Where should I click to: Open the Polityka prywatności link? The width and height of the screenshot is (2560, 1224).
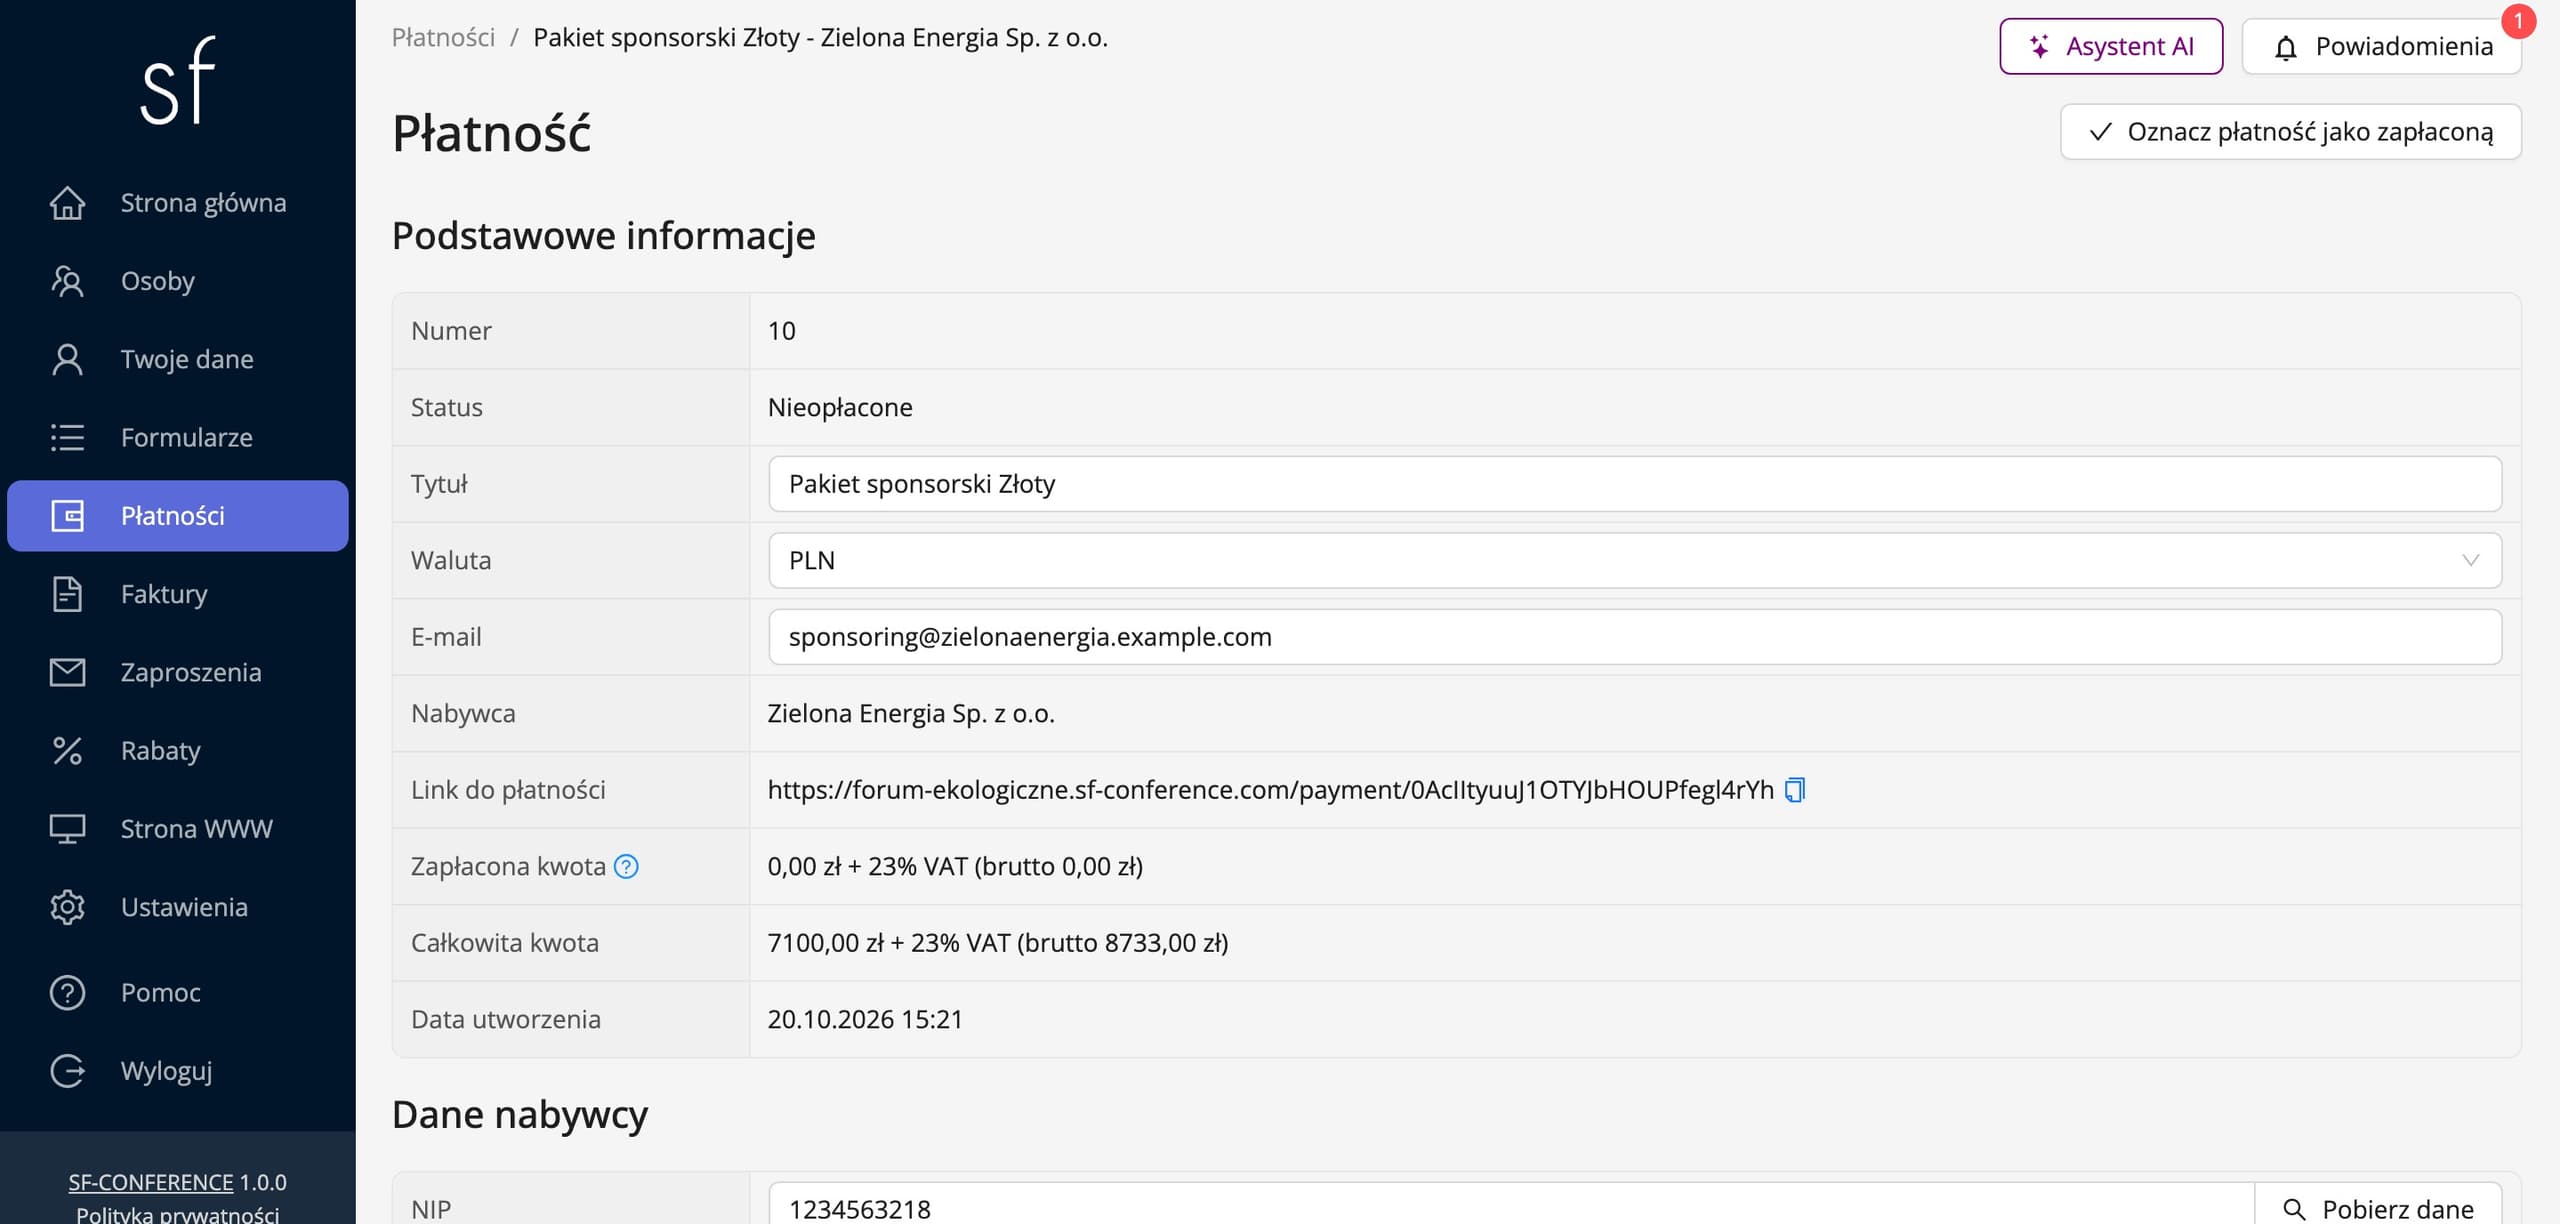tap(178, 1214)
